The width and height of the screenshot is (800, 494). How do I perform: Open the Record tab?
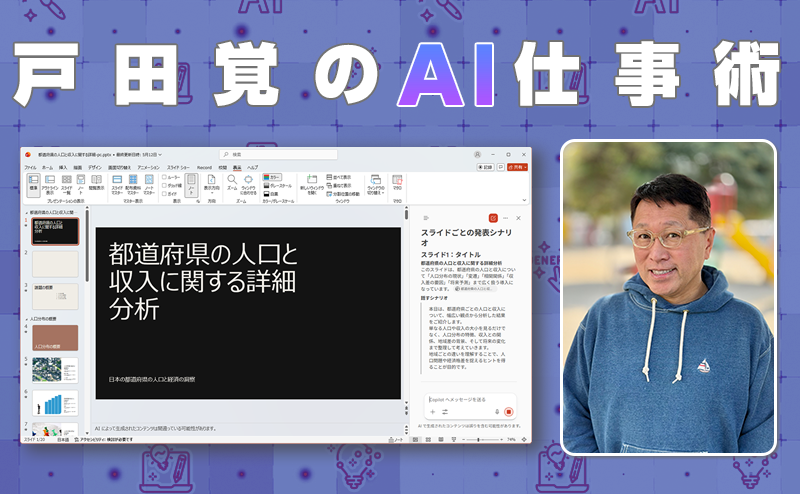[204, 167]
